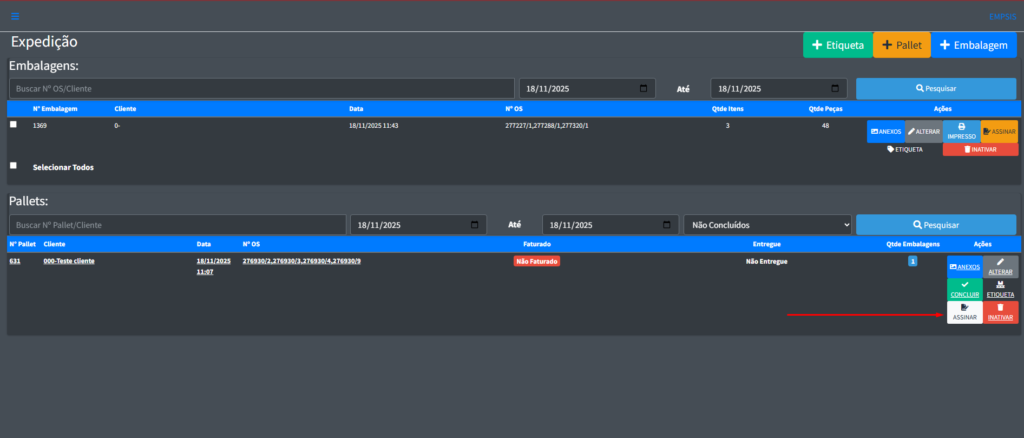Click ALTERAR pencil button for embalagem 1369
1024x438 pixels.
[923, 131]
